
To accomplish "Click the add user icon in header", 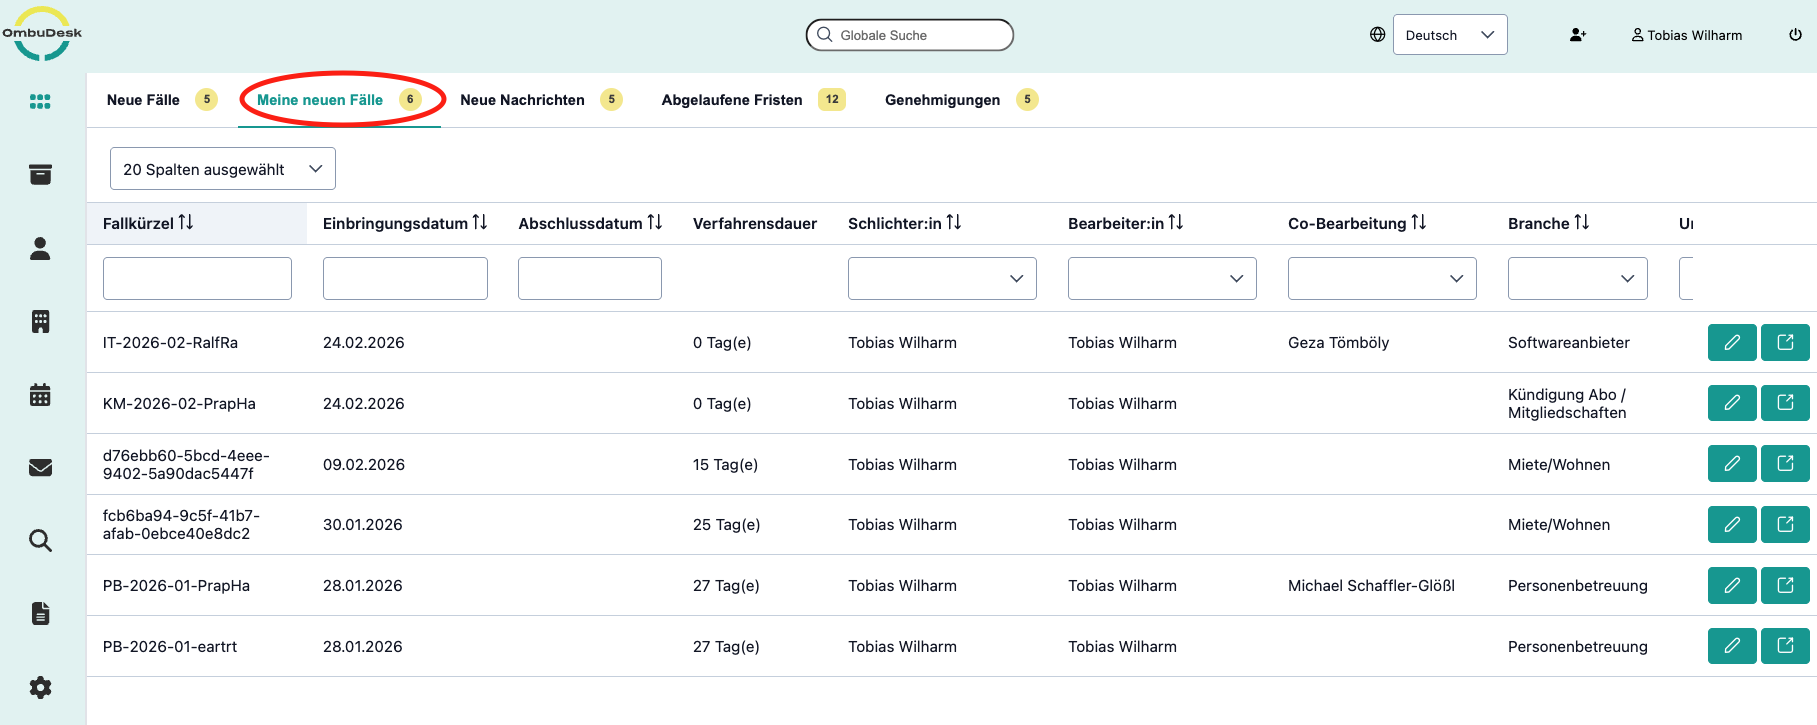I will click(1577, 35).
